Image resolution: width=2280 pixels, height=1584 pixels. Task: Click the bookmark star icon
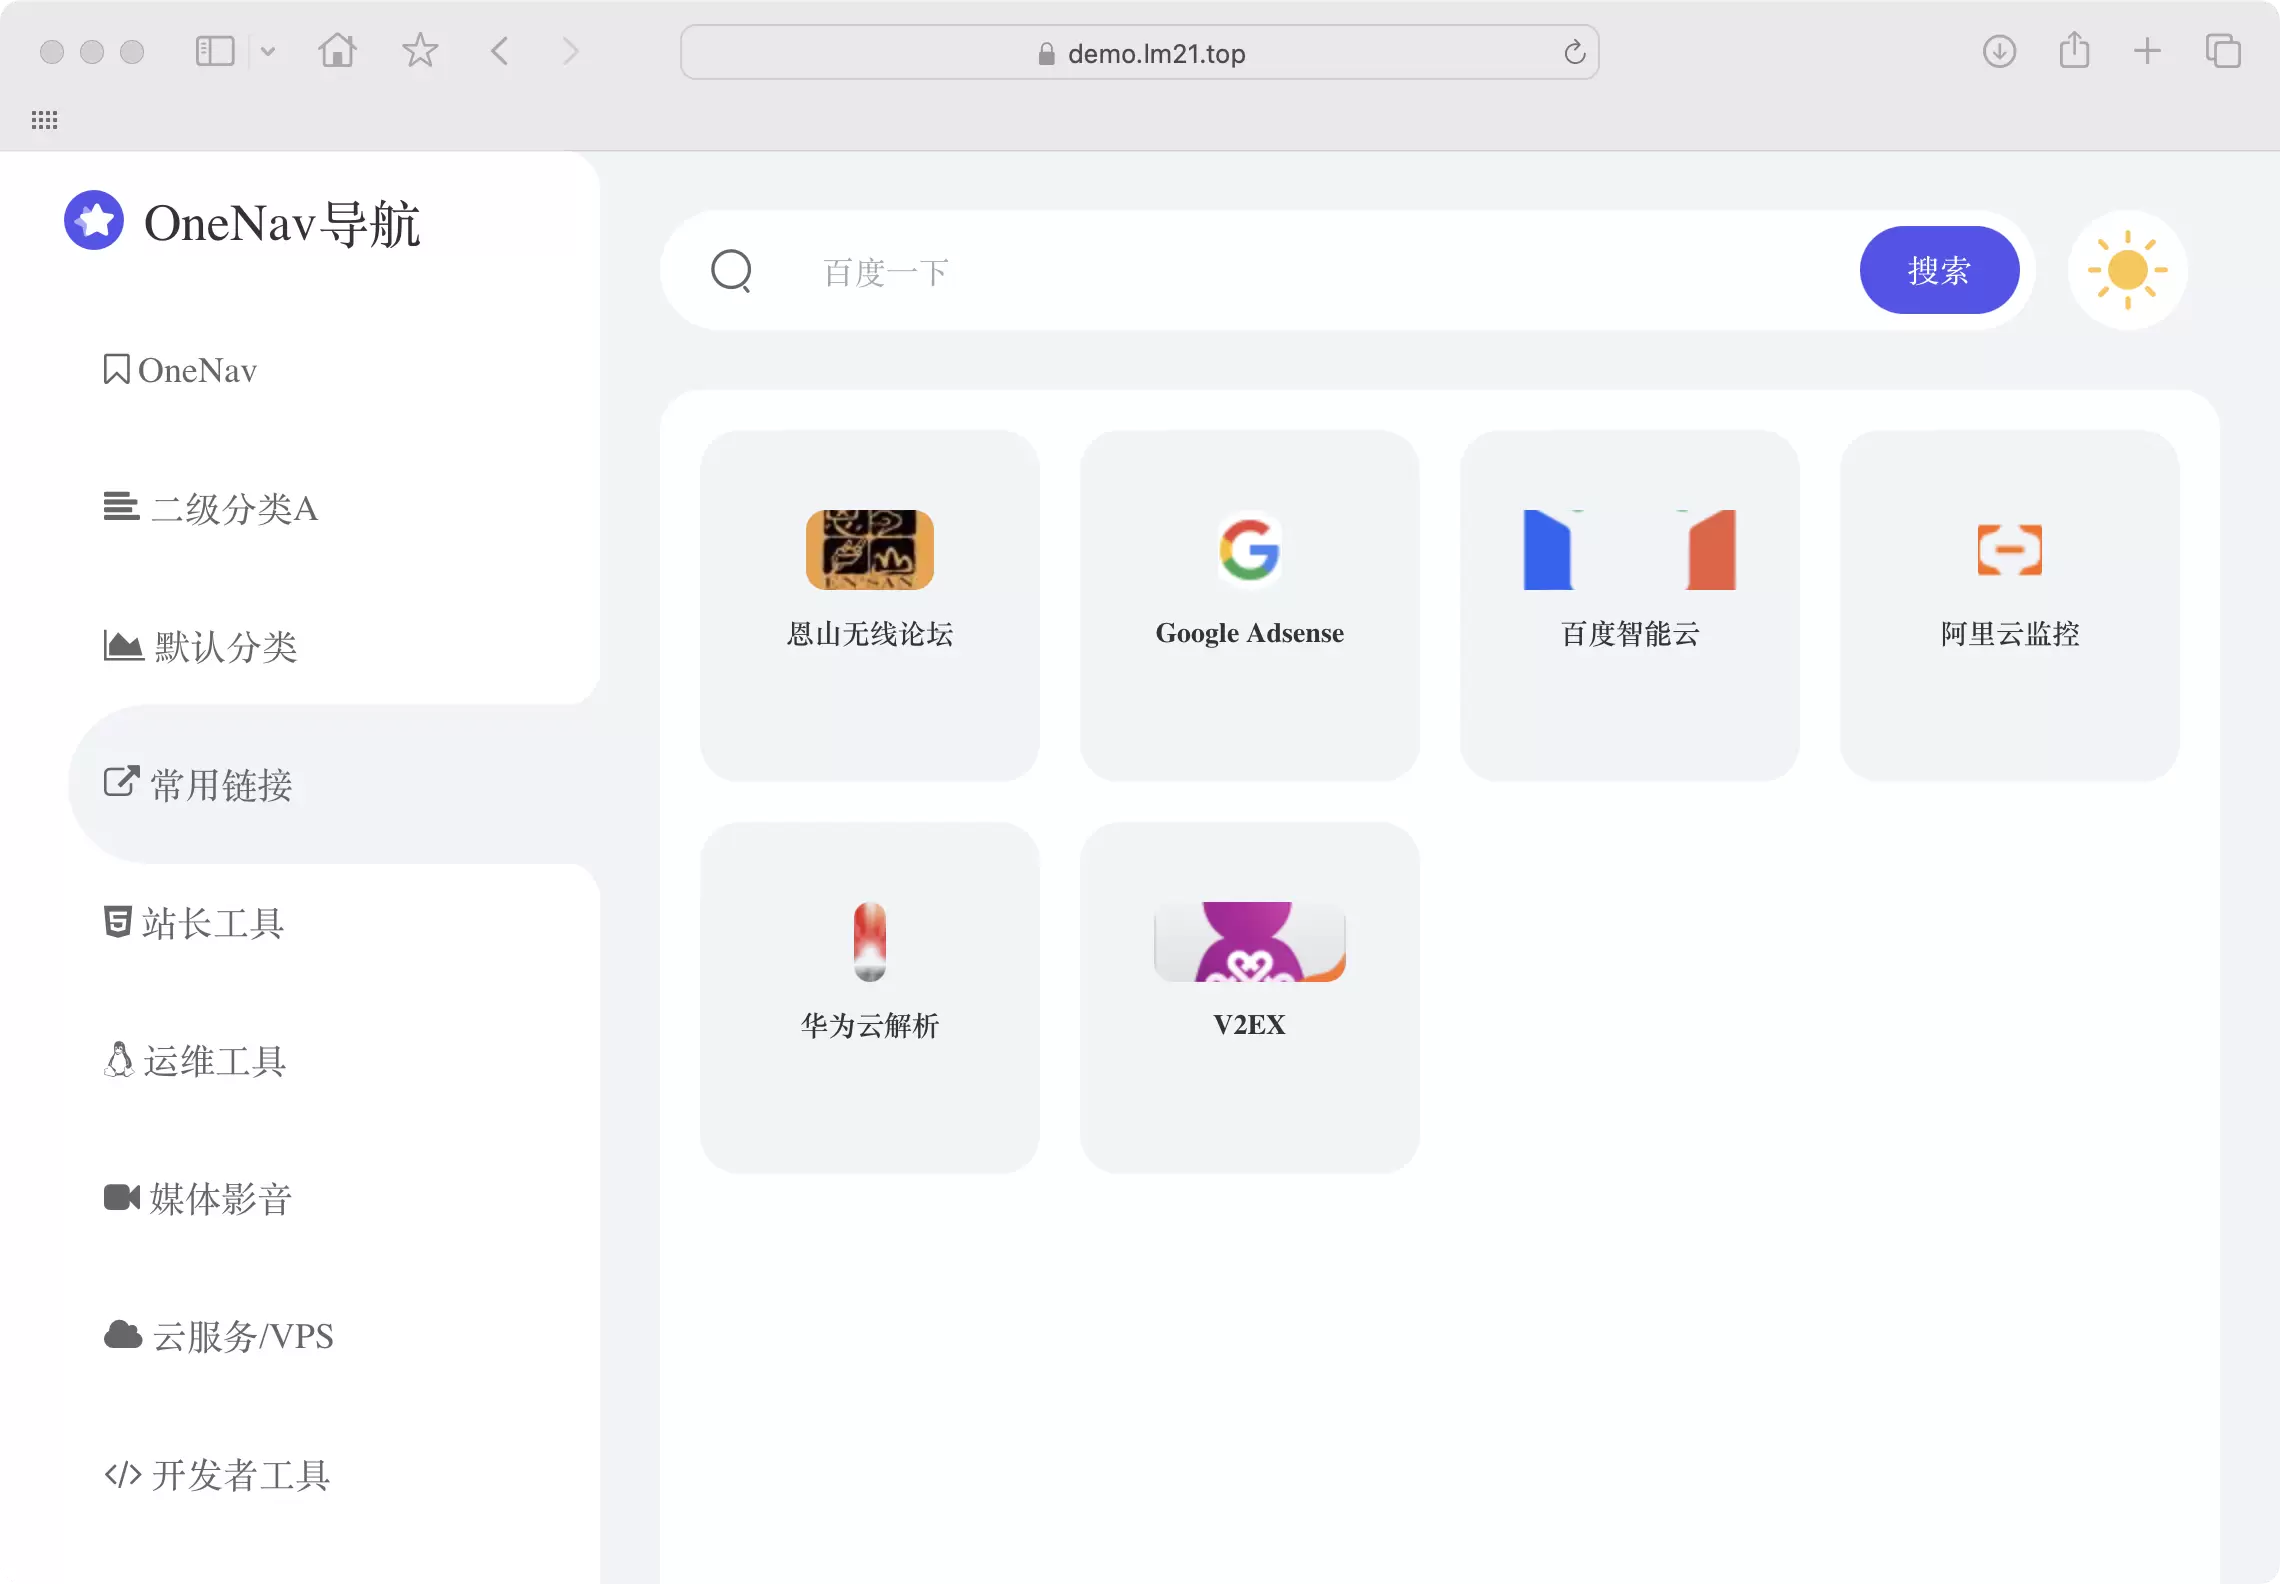pos(420,51)
